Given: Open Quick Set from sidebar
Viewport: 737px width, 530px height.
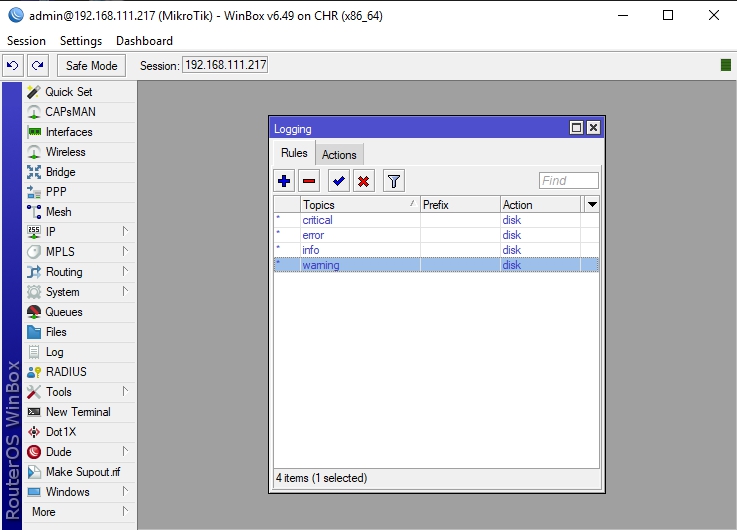Looking at the screenshot, I should coord(80,92).
